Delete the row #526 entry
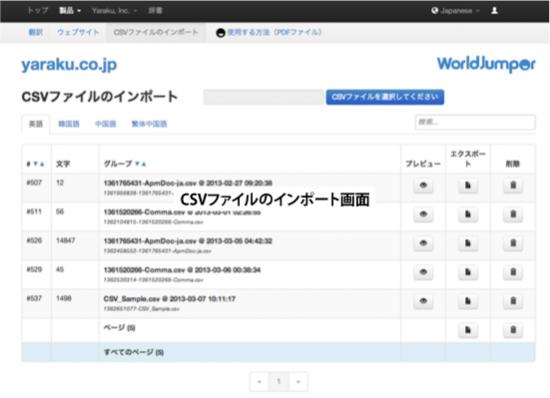The width and height of the screenshot is (550, 398). (513, 243)
